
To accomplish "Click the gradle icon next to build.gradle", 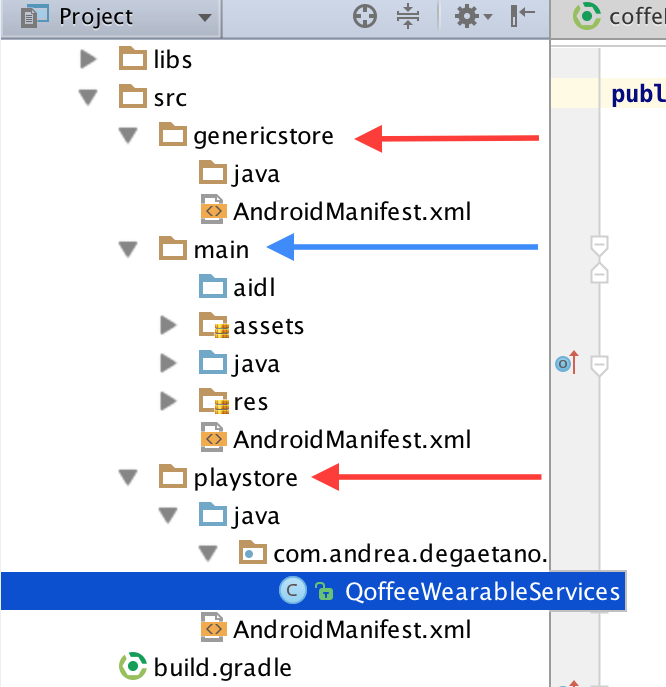I will tap(133, 666).
